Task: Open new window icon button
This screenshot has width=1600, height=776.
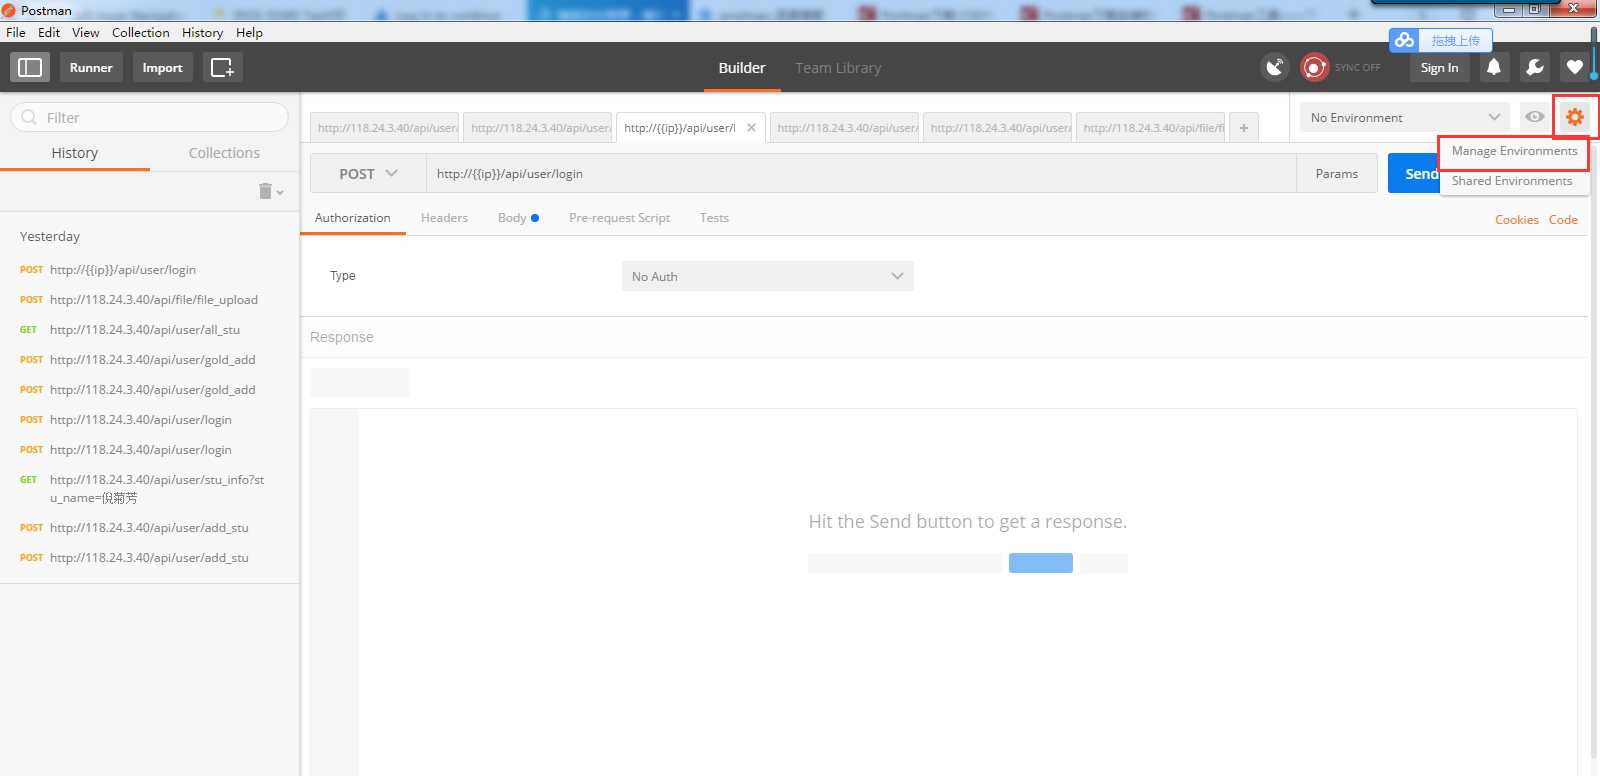Action: [222, 67]
